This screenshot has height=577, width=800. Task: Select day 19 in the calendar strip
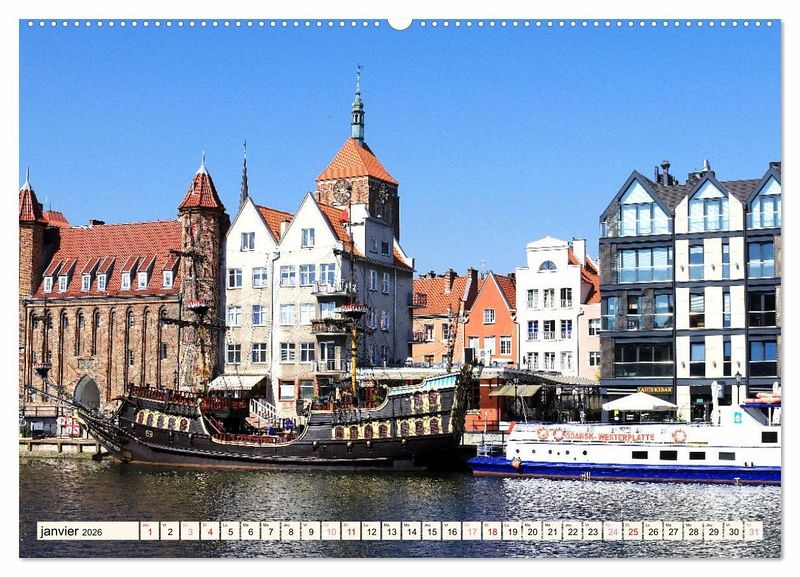512,531
